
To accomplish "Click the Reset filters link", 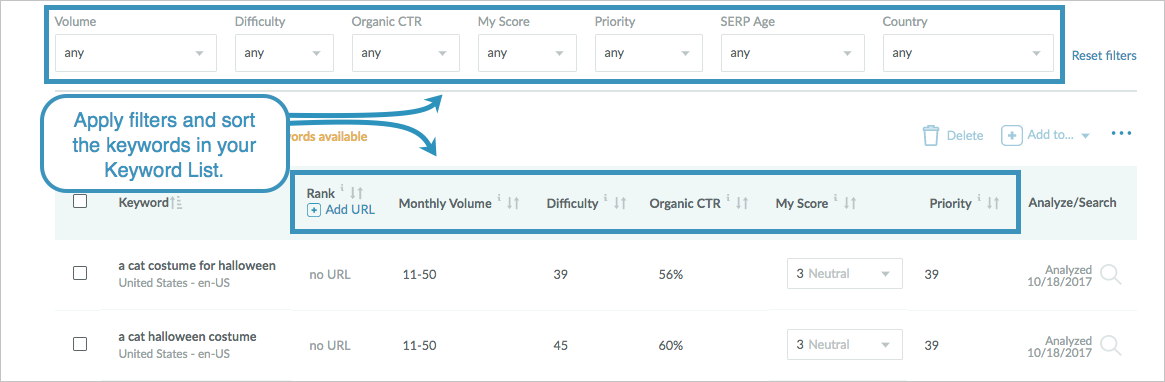I will (1103, 56).
